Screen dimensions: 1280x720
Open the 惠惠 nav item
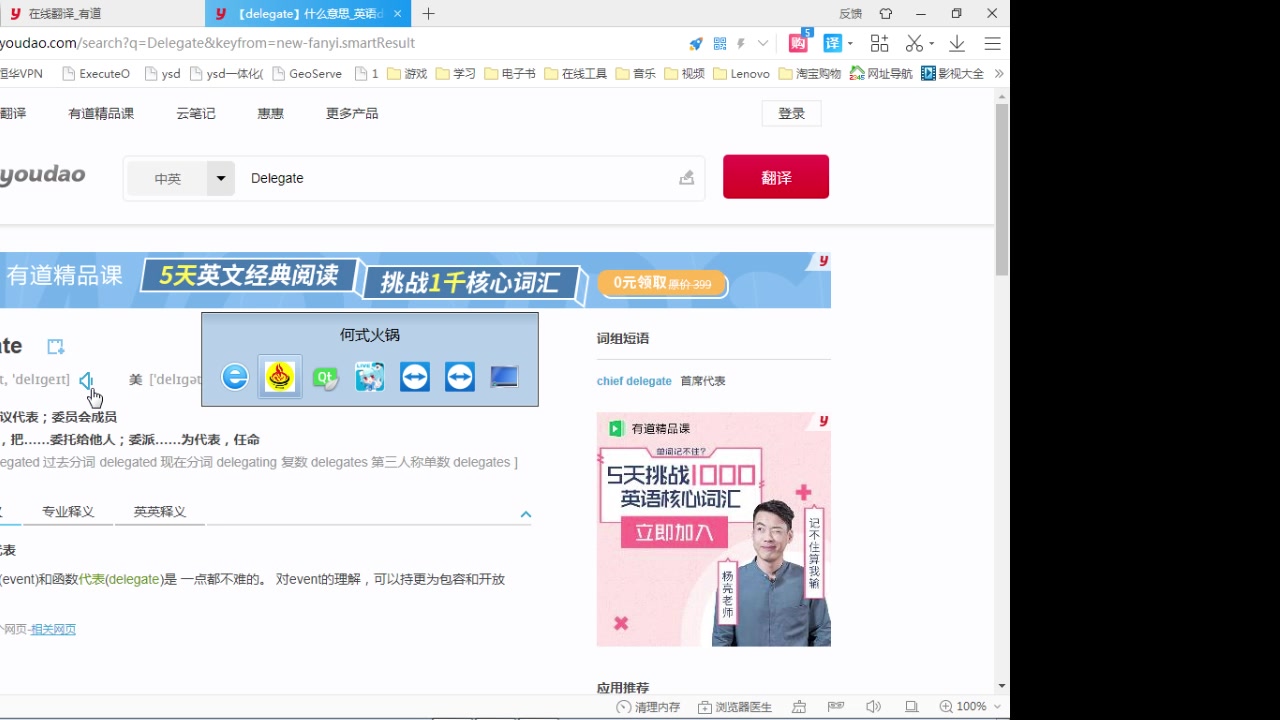pyautogui.click(x=271, y=113)
